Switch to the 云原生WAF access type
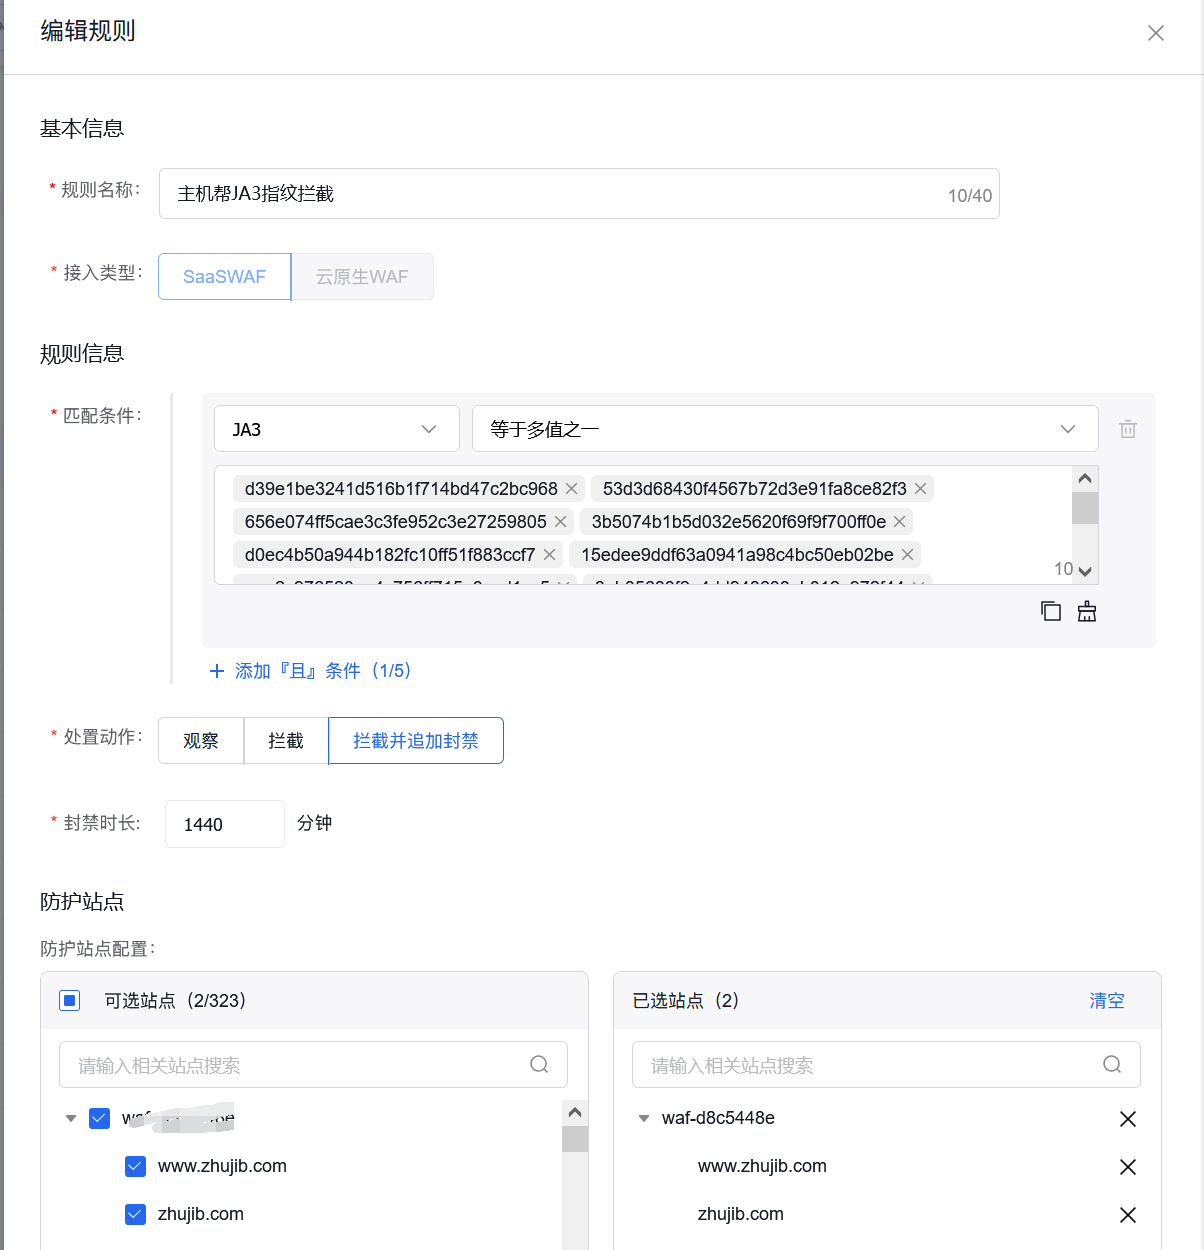The width and height of the screenshot is (1204, 1250). [362, 276]
